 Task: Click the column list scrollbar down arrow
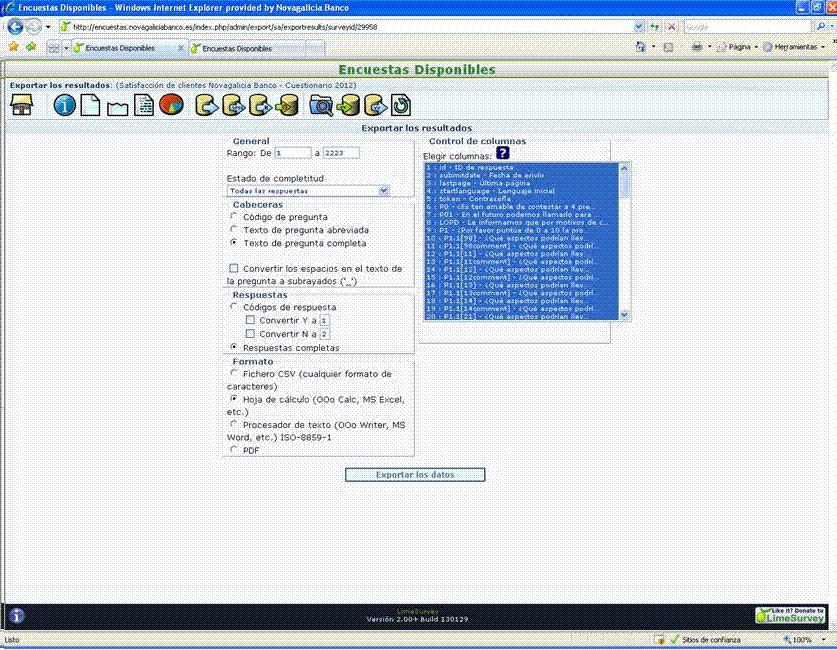coord(625,314)
